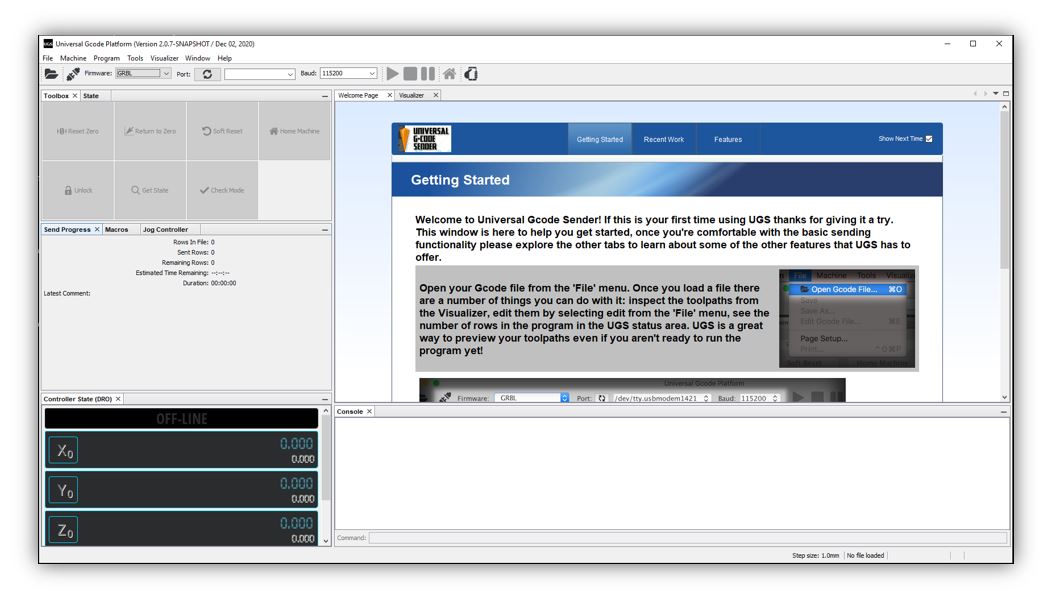Switch to the State tab
The height and width of the screenshot is (591, 1045).
click(91, 96)
